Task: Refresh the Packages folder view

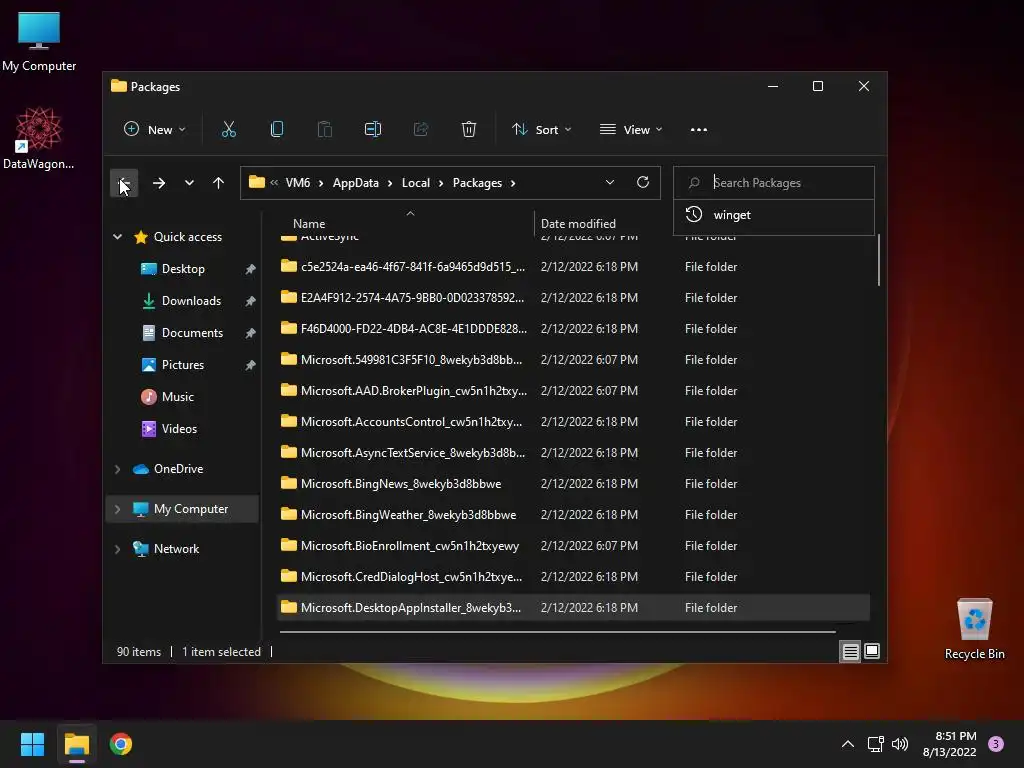Action: pyautogui.click(x=643, y=182)
